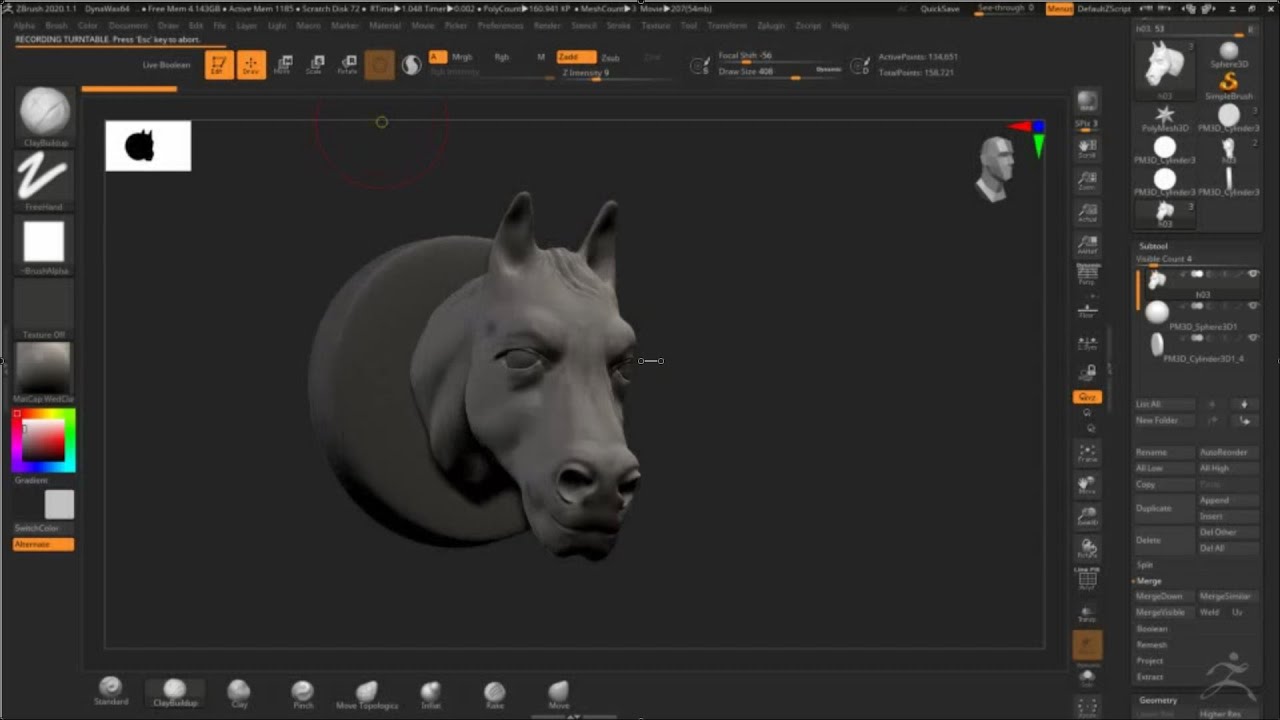Click the orange-bordered gizmo icon in top shelf

pyautogui.click(x=379, y=65)
